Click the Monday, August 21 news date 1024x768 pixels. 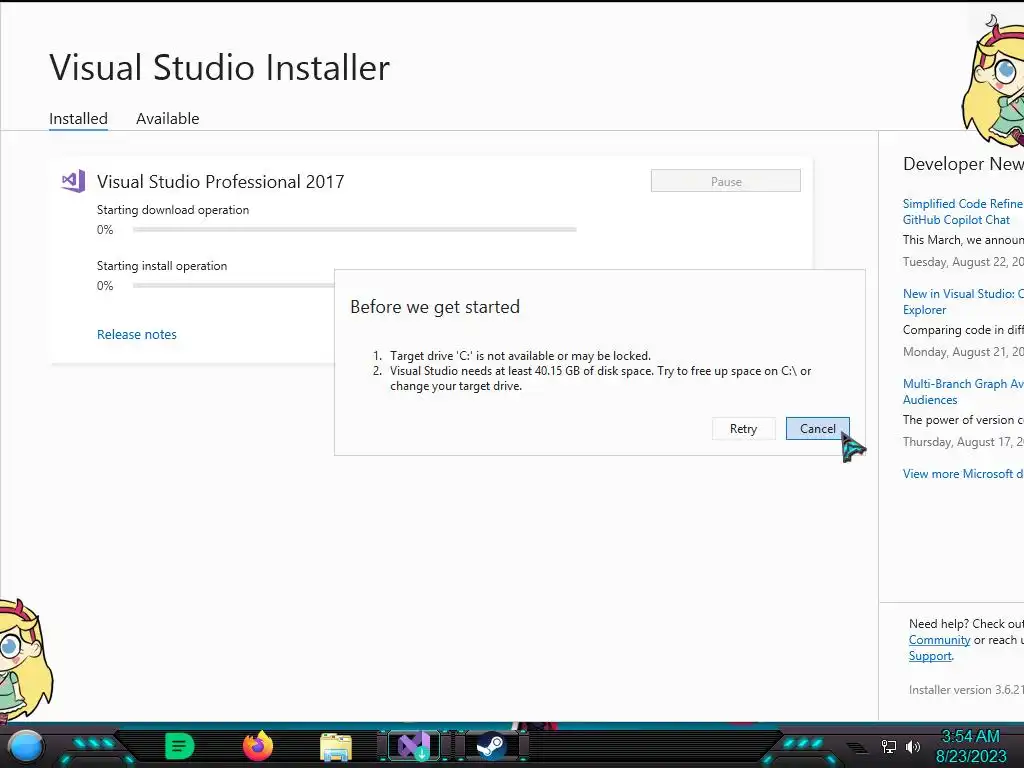[x=963, y=352]
